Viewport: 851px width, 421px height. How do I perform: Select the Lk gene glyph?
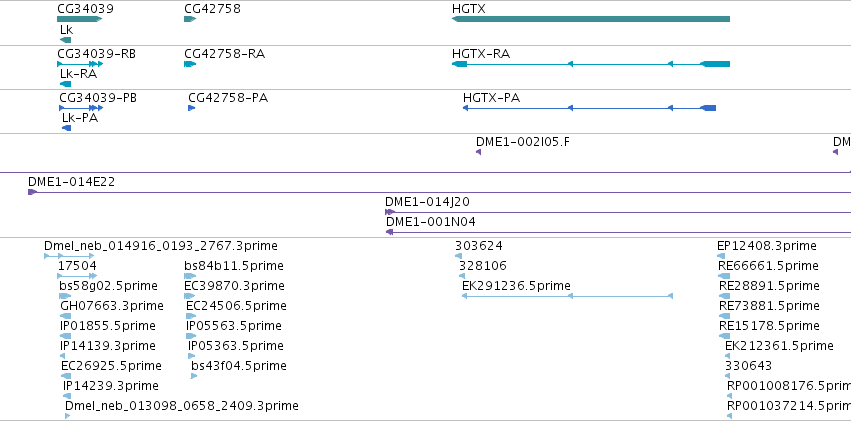click(66, 40)
